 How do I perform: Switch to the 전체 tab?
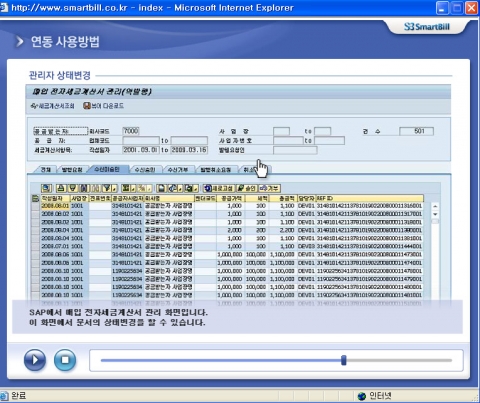(46, 170)
